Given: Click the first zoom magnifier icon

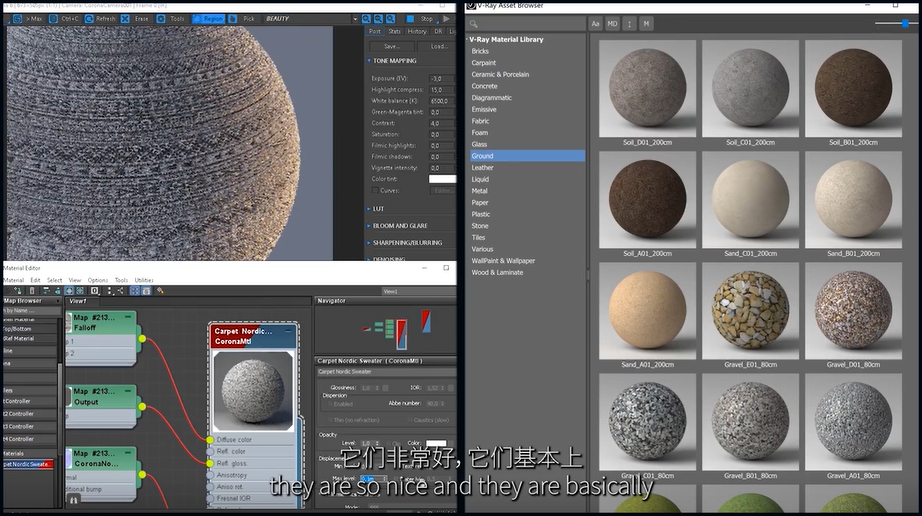Looking at the screenshot, I should [366, 19].
